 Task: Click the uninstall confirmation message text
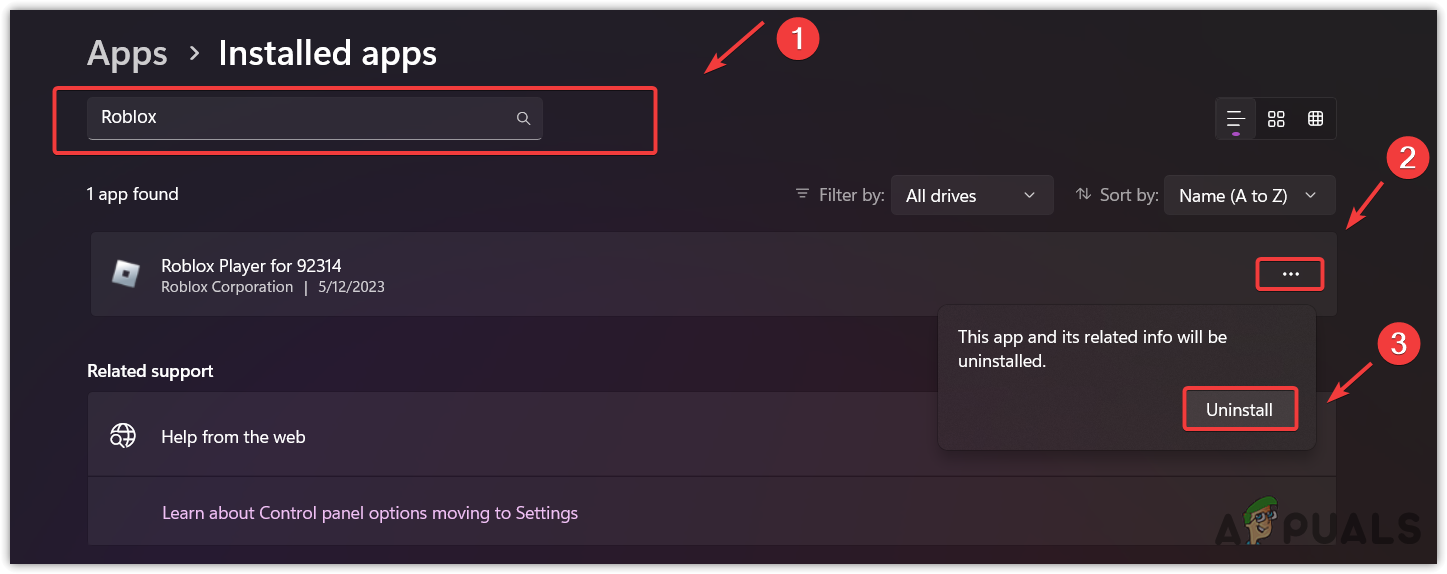pyautogui.click(x=1092, y=349)
